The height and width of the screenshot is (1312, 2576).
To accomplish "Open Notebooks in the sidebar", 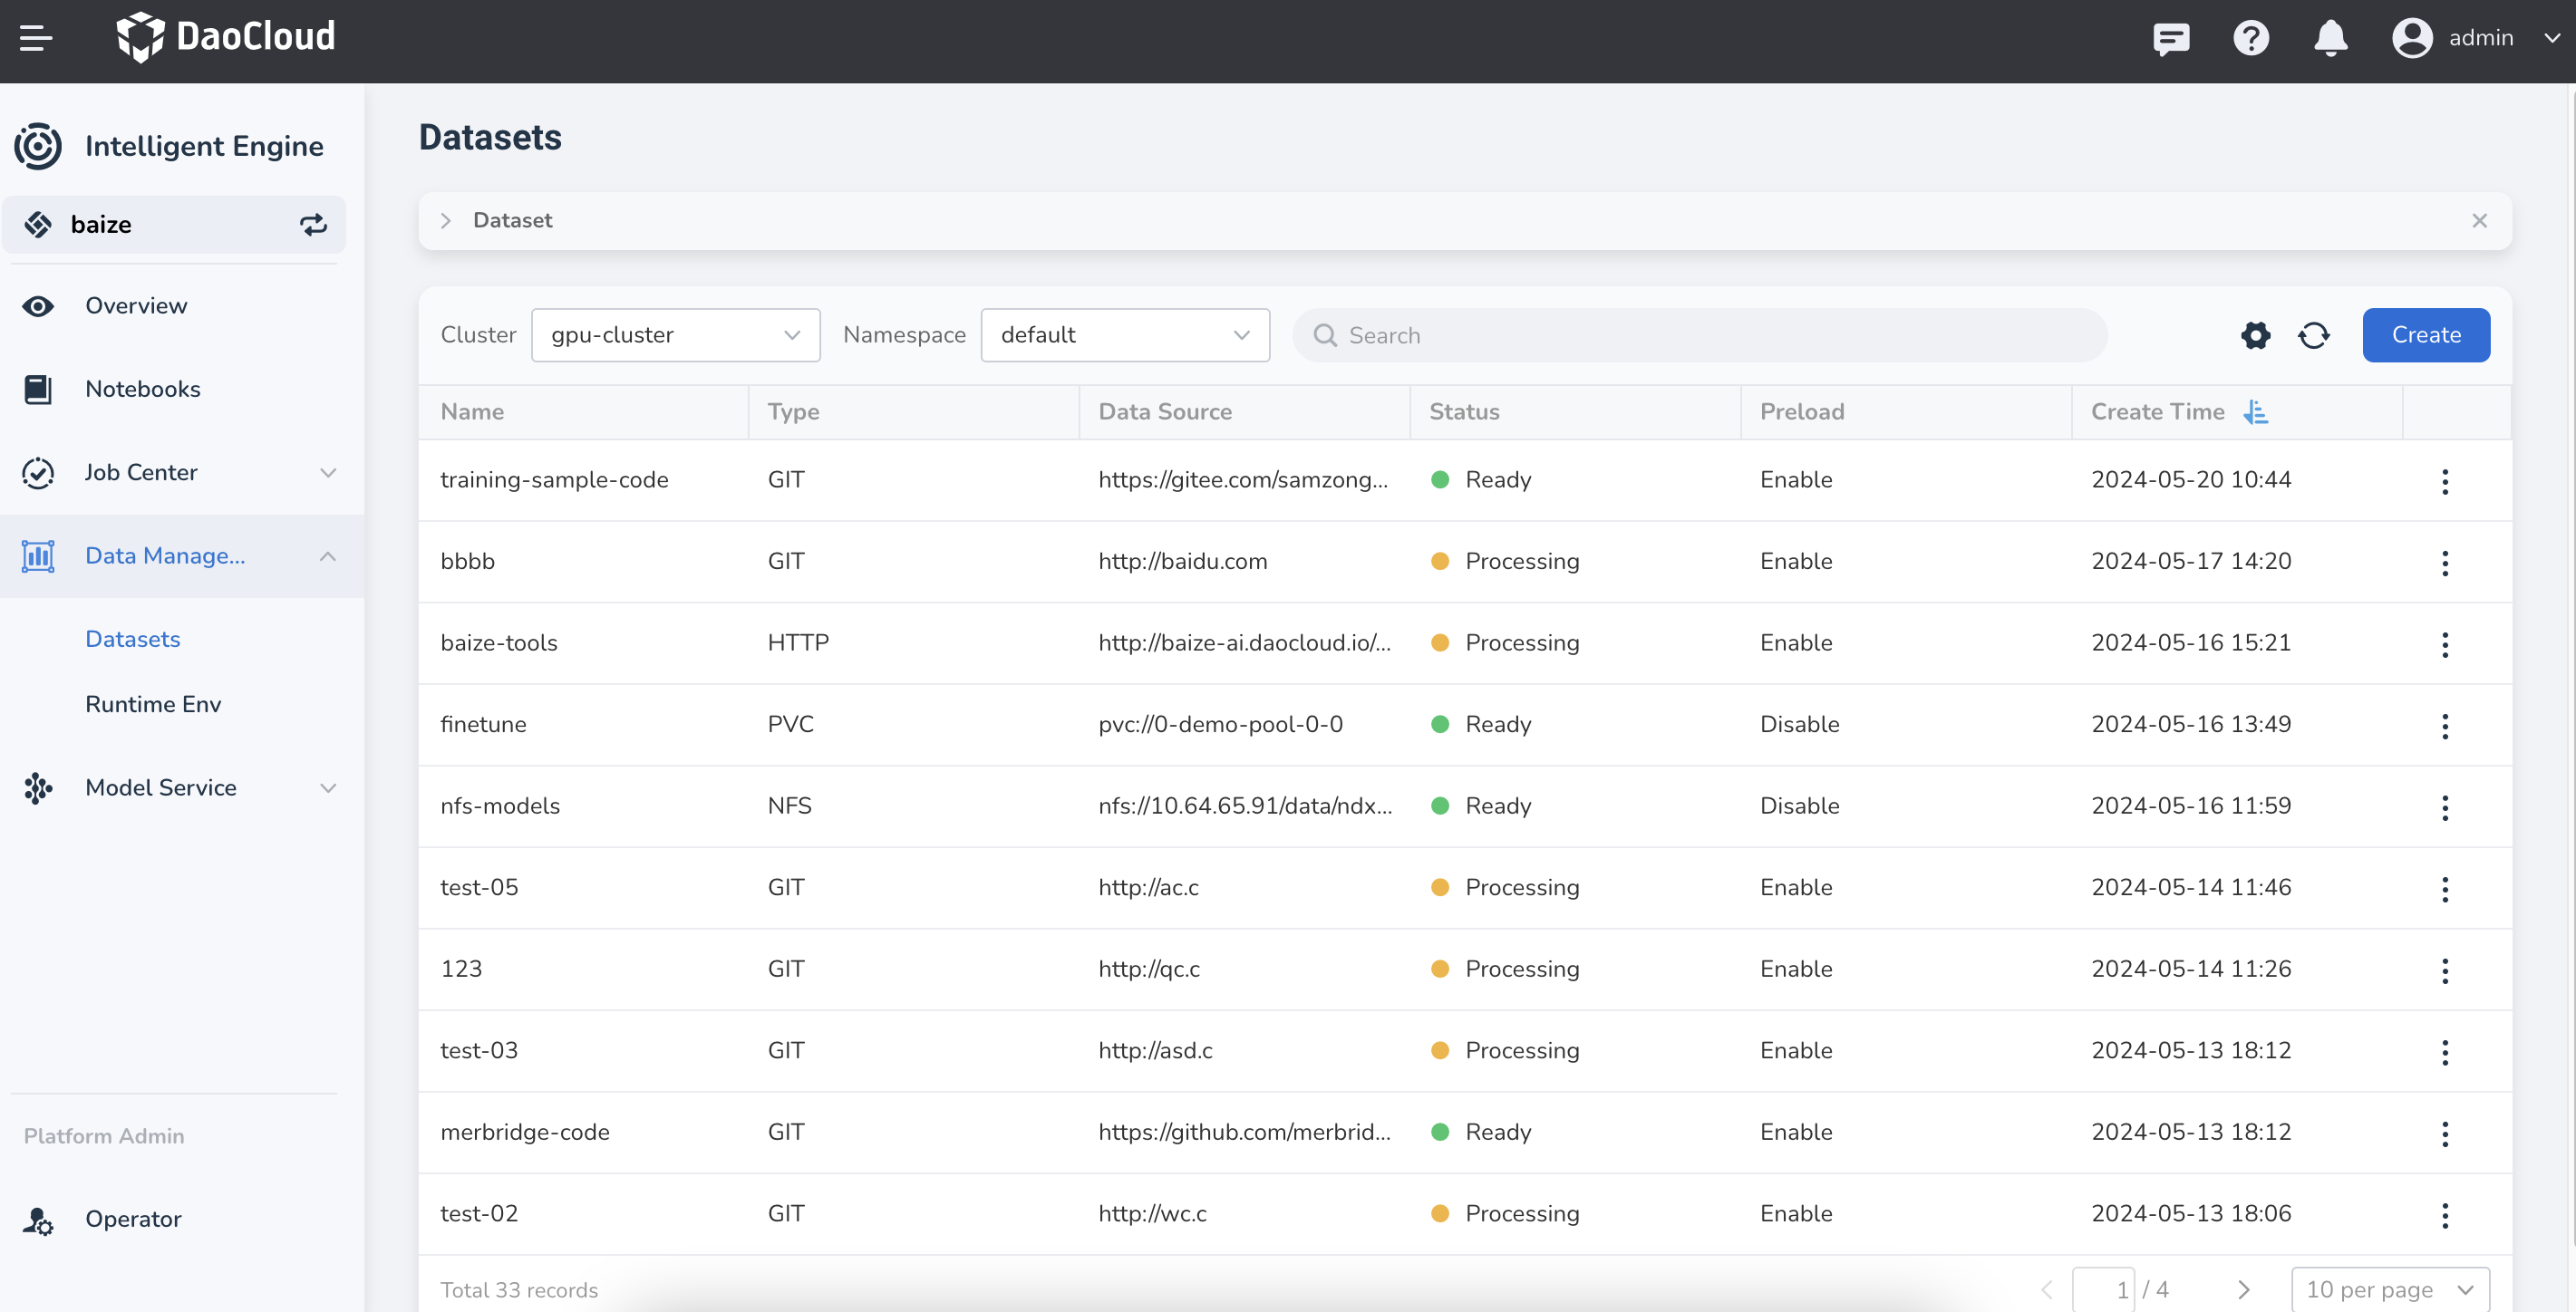I will click(142, 389).
